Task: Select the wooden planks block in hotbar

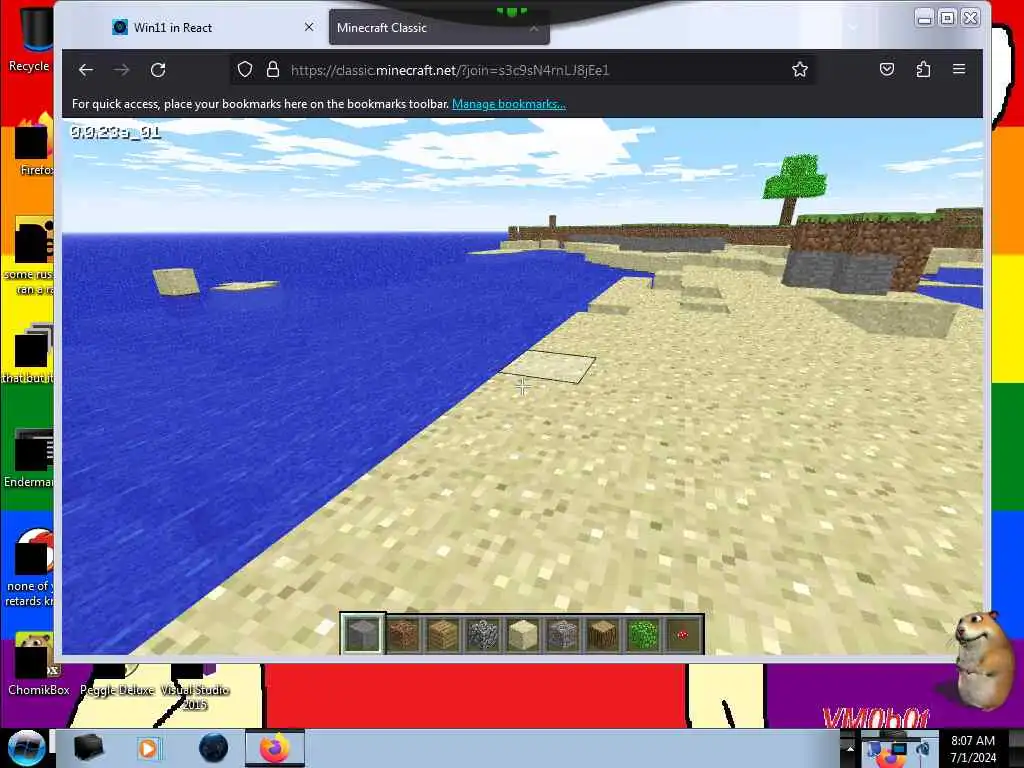Action: tap(443, 633)
